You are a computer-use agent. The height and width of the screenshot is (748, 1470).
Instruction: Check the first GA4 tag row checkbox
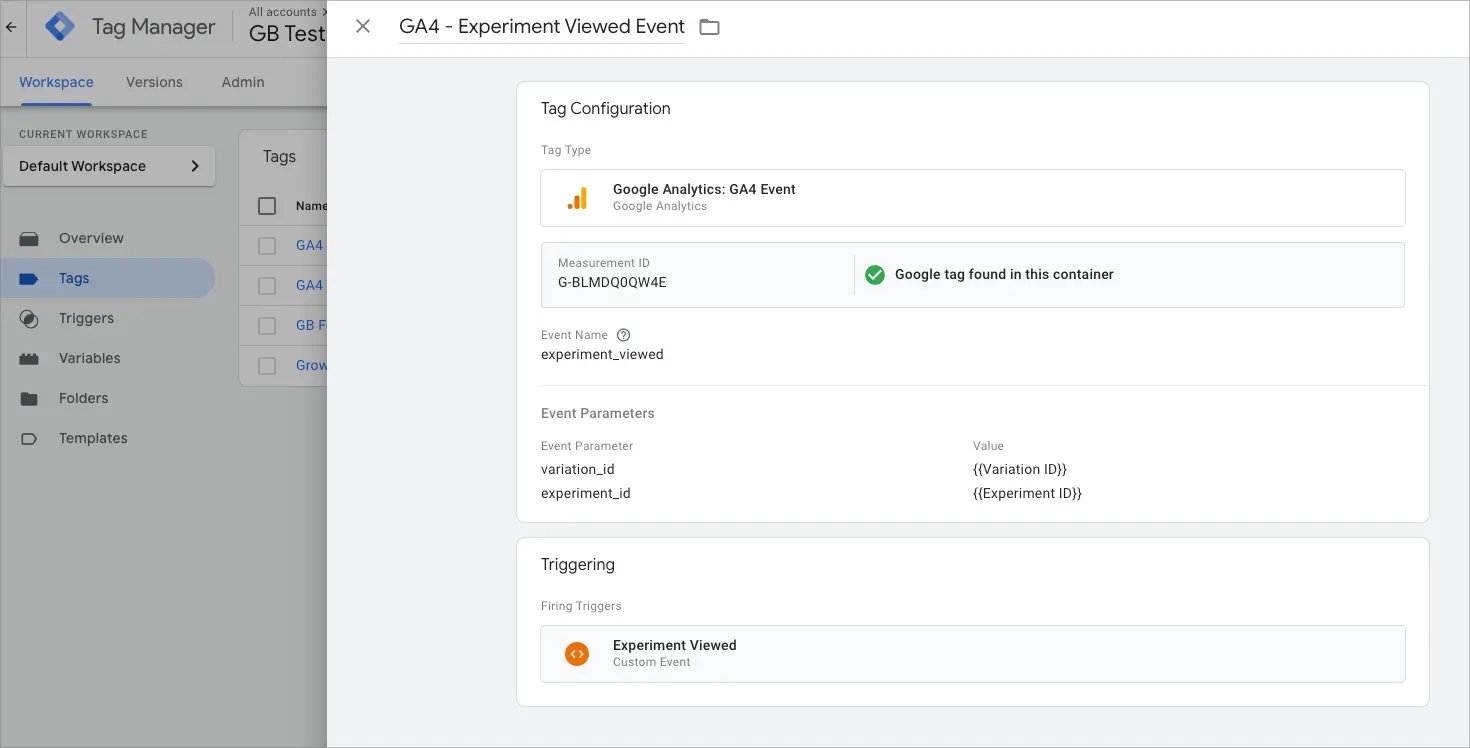click(267, 245)
